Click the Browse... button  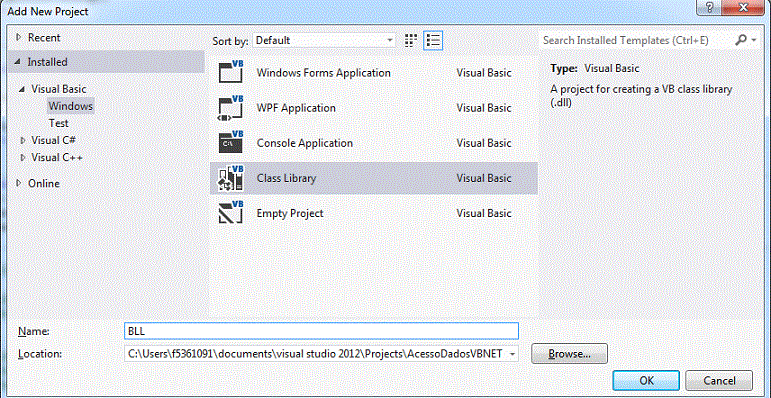[569, 354]
